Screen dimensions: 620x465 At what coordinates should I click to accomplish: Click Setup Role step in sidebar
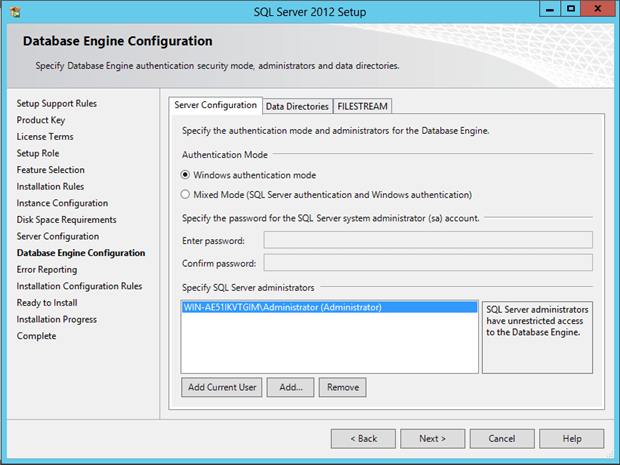click(x=38, y=153)
